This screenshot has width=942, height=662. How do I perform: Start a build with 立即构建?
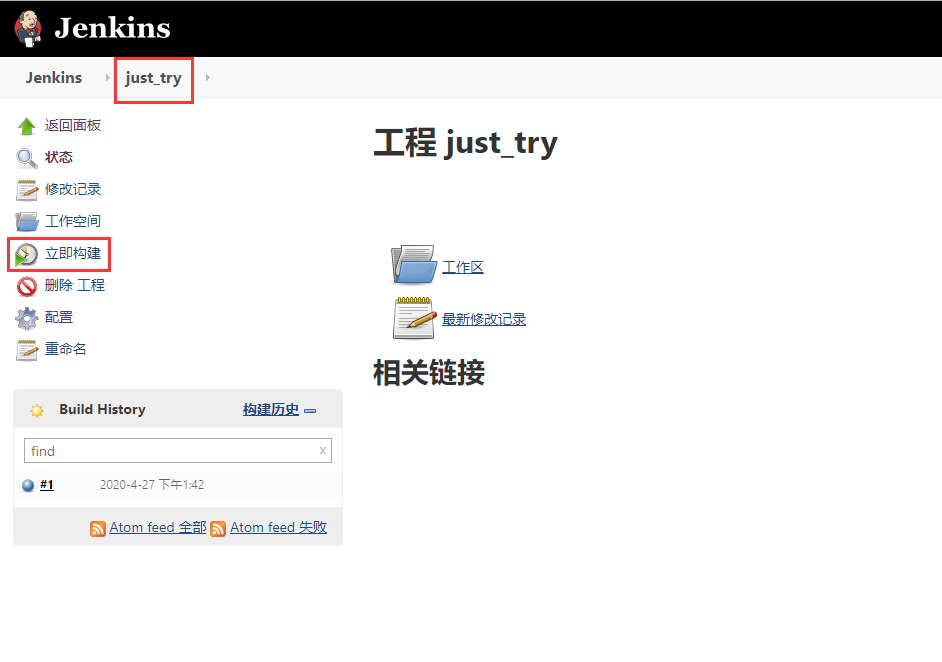pos(73,253)
